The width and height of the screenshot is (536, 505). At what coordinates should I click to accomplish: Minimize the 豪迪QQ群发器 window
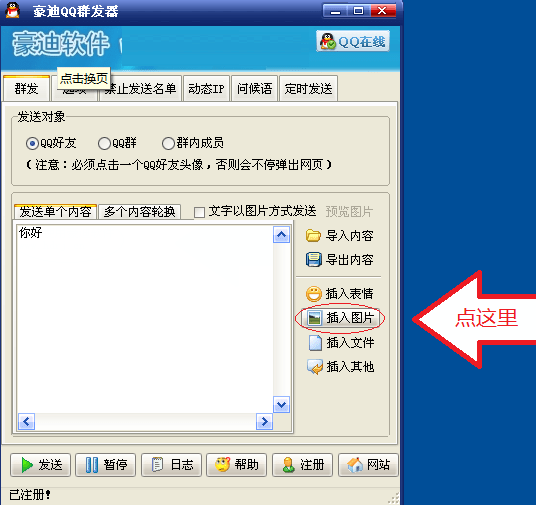point(335,11)
